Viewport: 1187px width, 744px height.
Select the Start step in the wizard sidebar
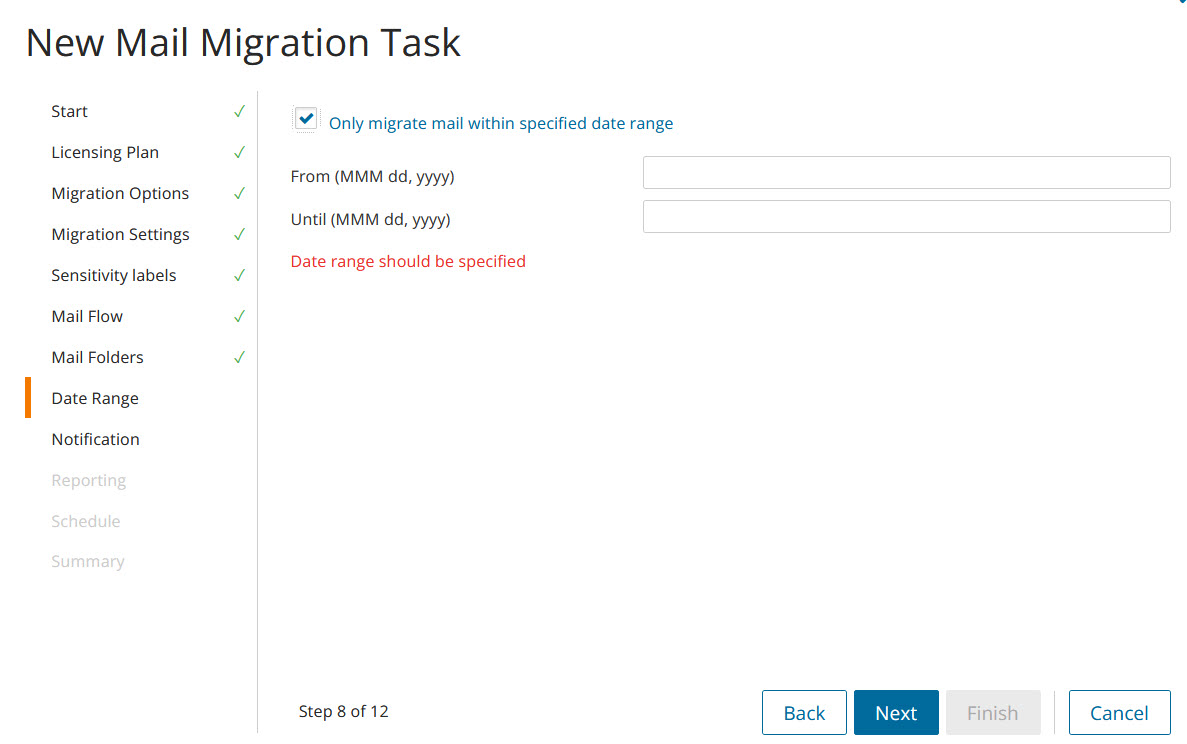[69, 111]
